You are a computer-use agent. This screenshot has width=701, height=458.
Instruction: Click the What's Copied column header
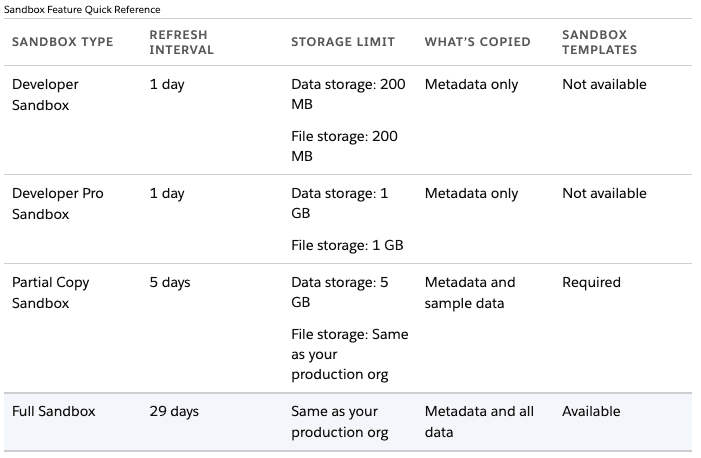477,42
